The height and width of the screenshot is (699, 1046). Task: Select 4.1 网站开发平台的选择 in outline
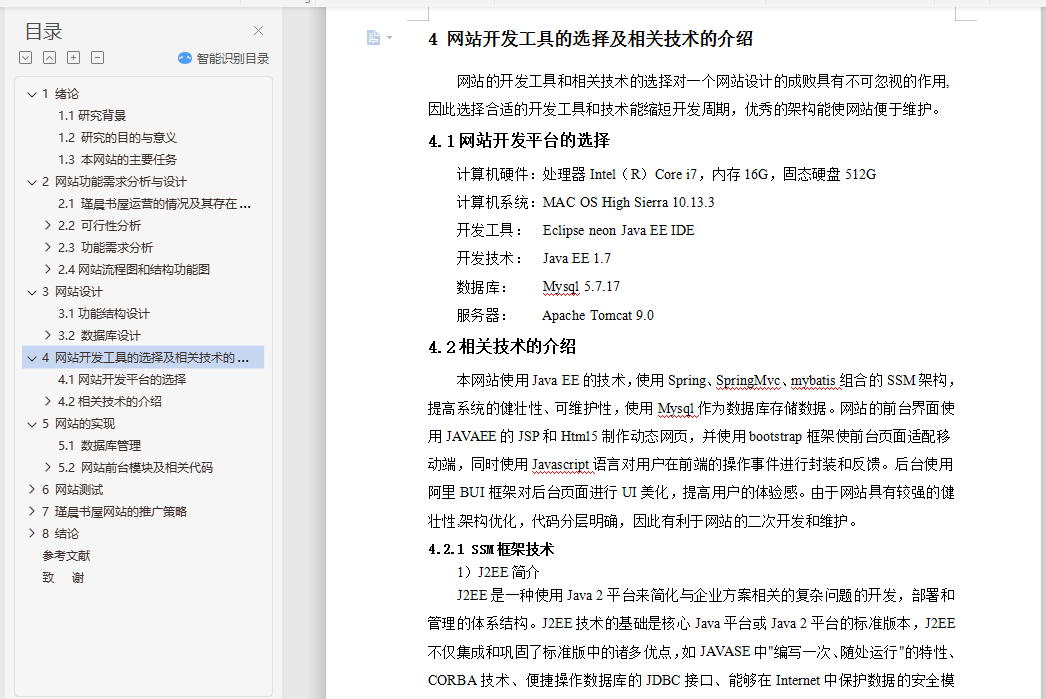122,380
